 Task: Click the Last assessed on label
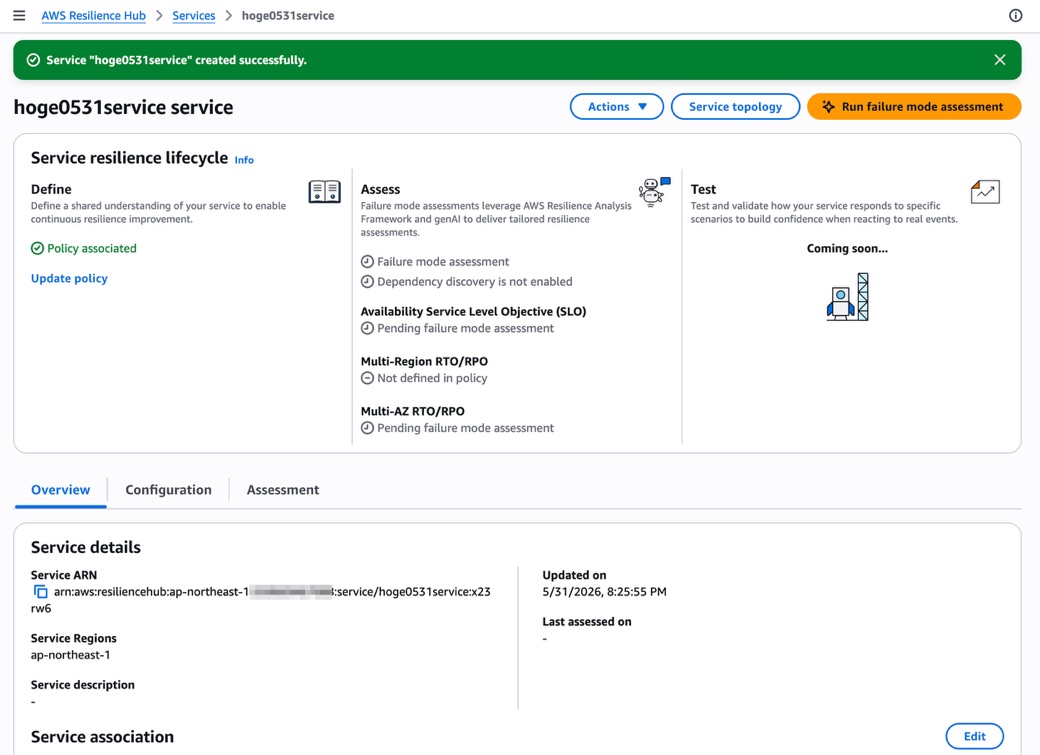pyautogui.click(x=587, y=622)
